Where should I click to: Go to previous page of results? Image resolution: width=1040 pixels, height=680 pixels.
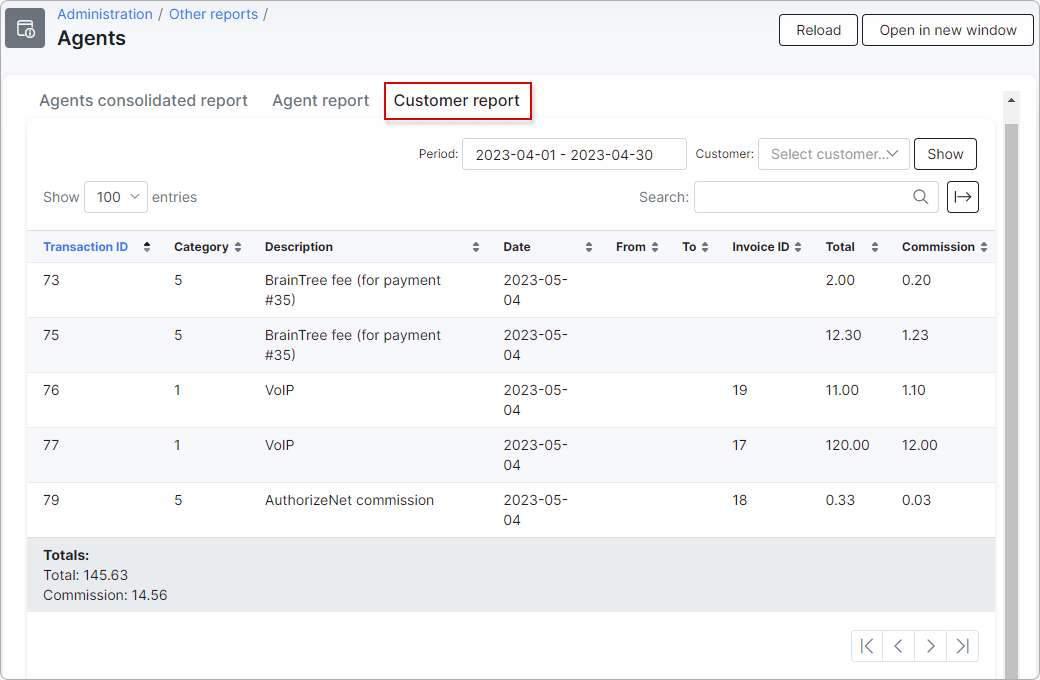coord(898,646)
